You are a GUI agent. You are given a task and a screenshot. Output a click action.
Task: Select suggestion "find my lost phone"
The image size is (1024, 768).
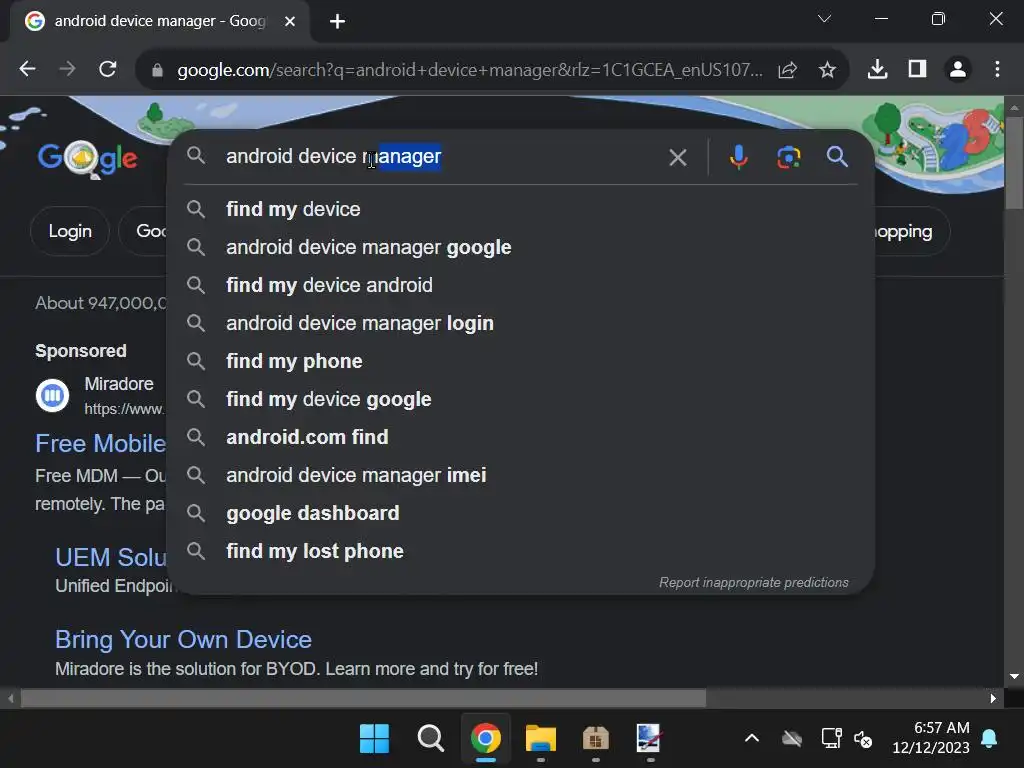click(x=520, y=551)
